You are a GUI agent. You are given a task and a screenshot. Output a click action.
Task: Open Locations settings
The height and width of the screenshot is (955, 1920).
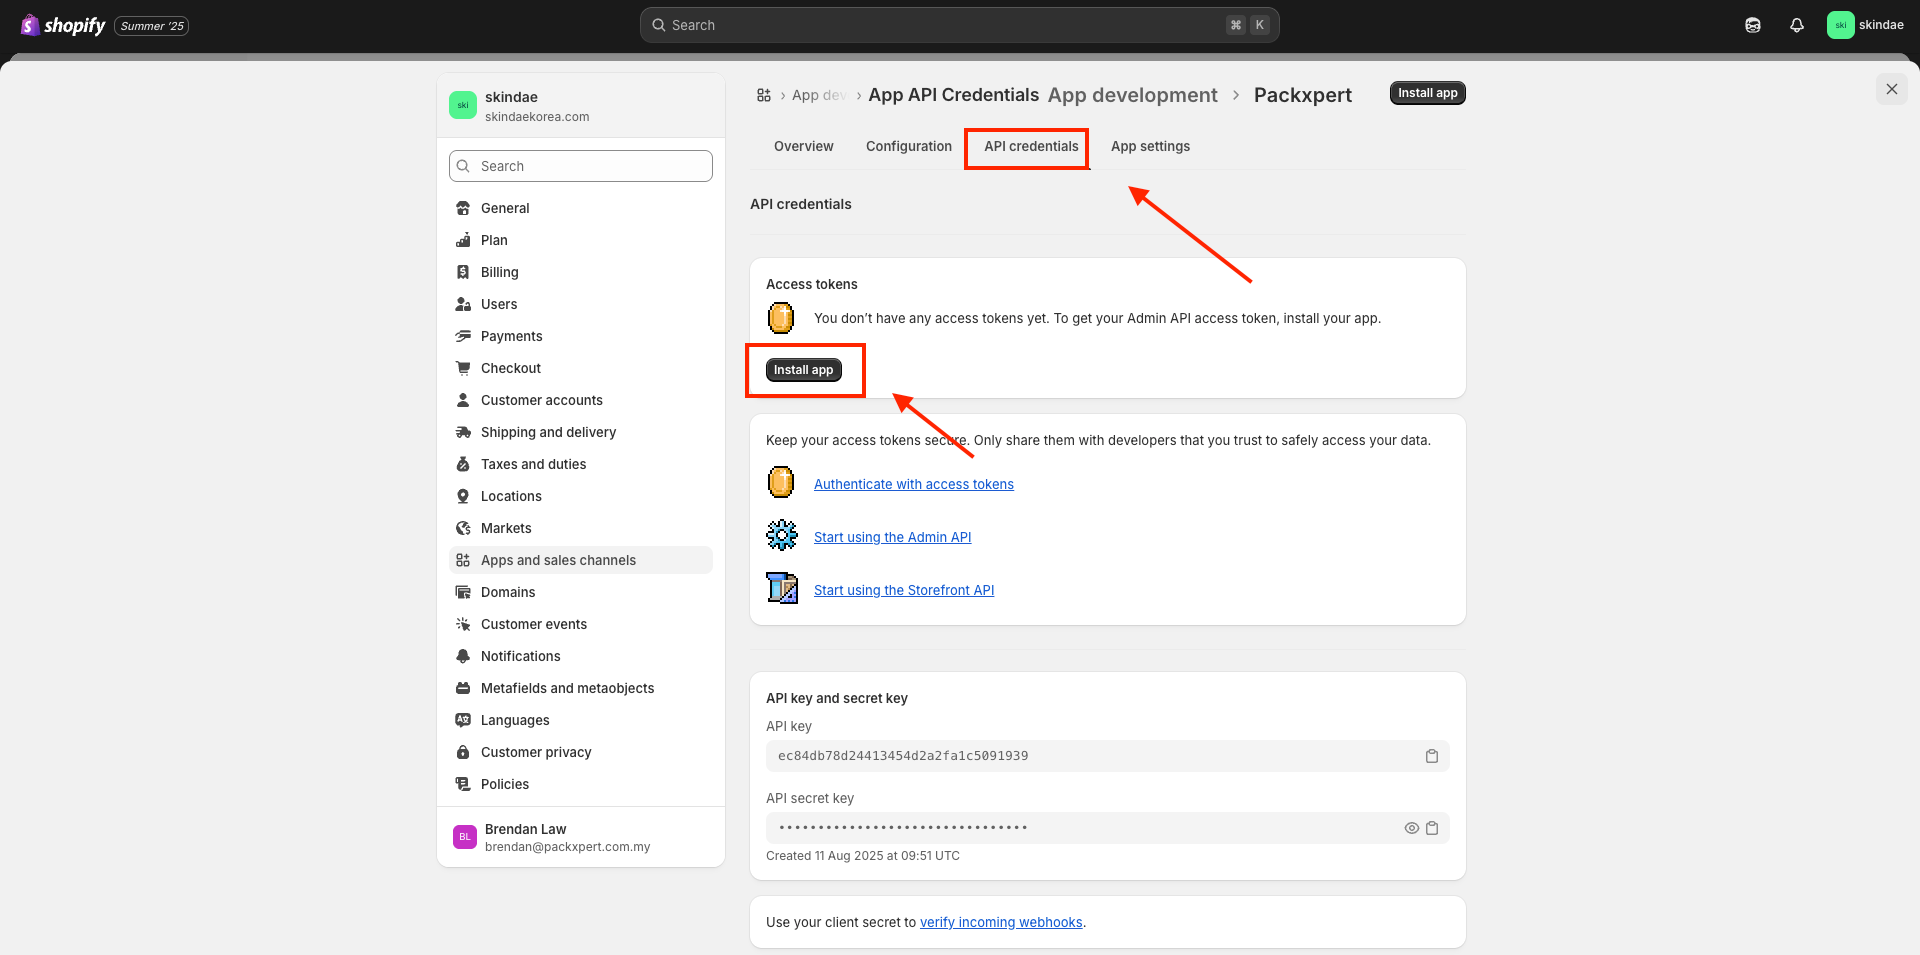pos(581,496)
